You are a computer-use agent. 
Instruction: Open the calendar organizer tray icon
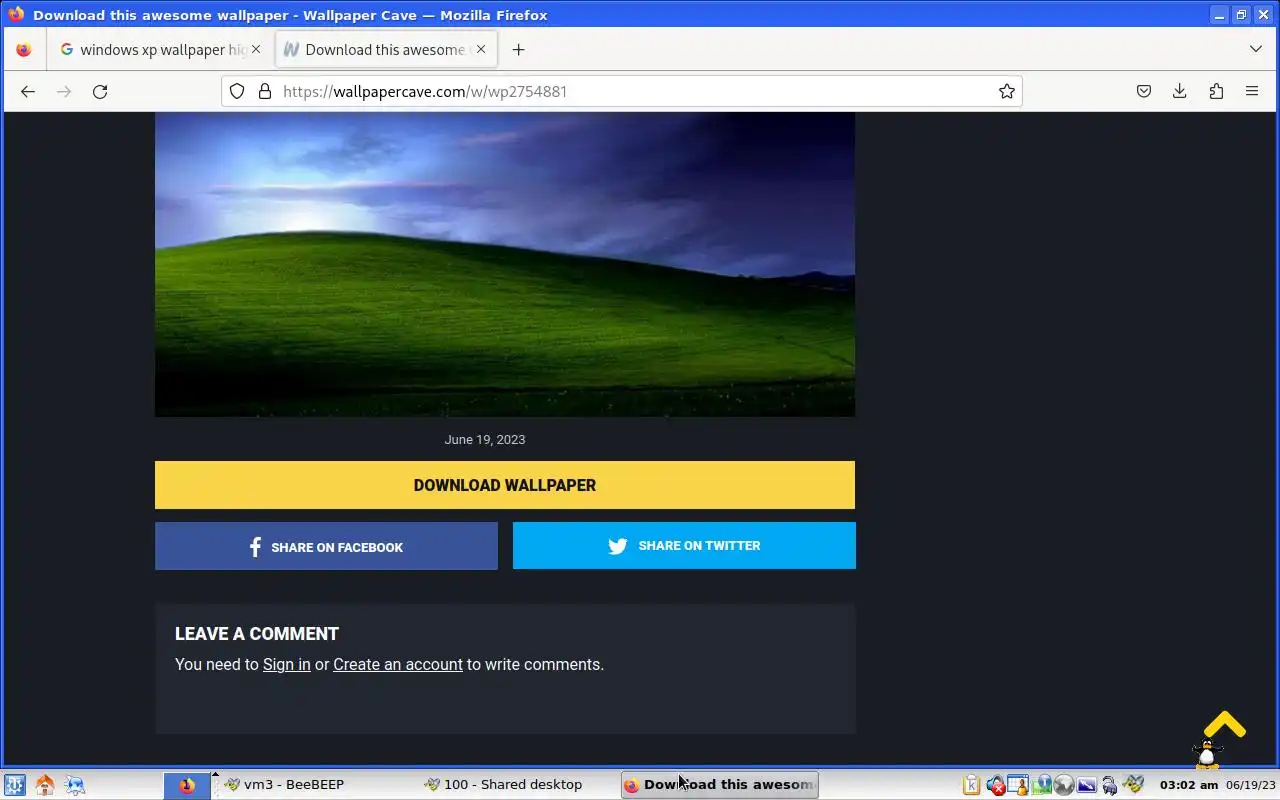1018,785
